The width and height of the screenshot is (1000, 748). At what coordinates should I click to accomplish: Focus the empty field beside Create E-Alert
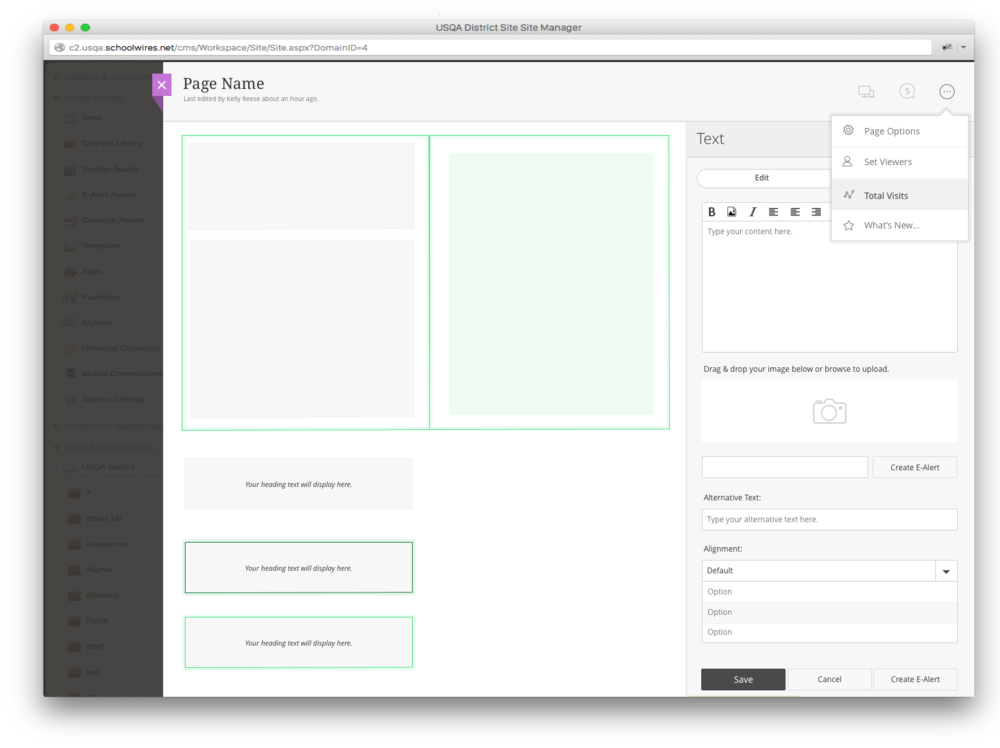[784, 467]
